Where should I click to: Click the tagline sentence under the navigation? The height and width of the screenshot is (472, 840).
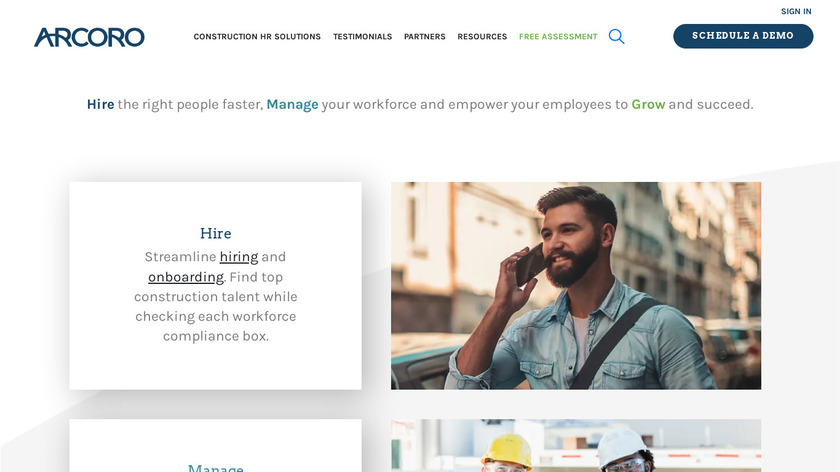click(x=420, y=104)
